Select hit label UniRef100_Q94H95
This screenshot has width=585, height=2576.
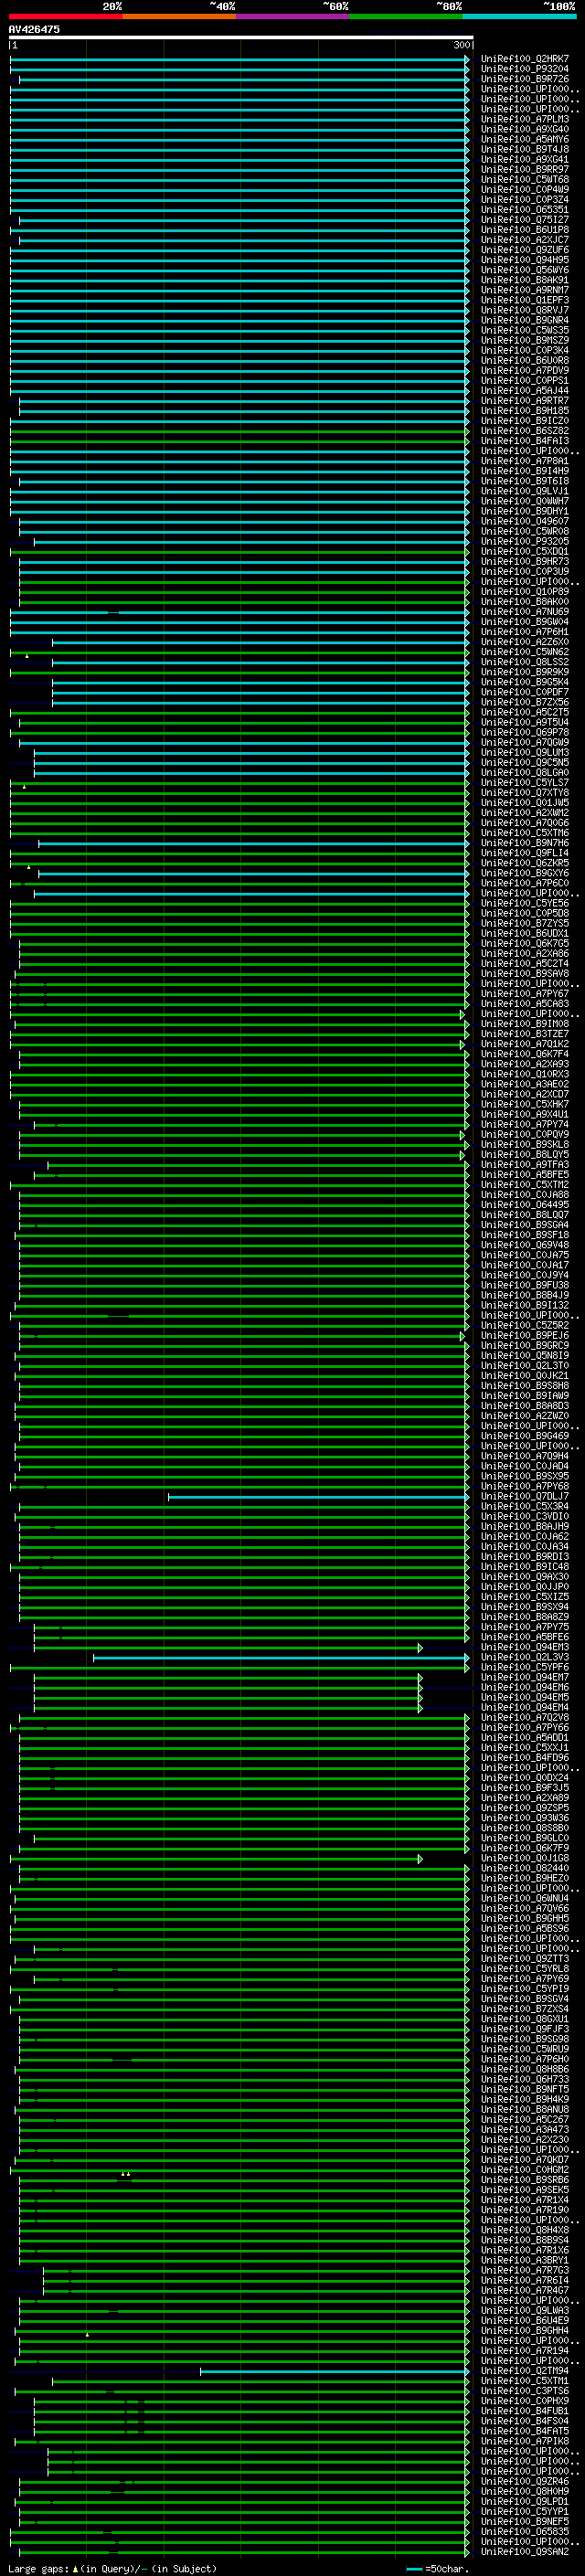[x=524, y=260]
